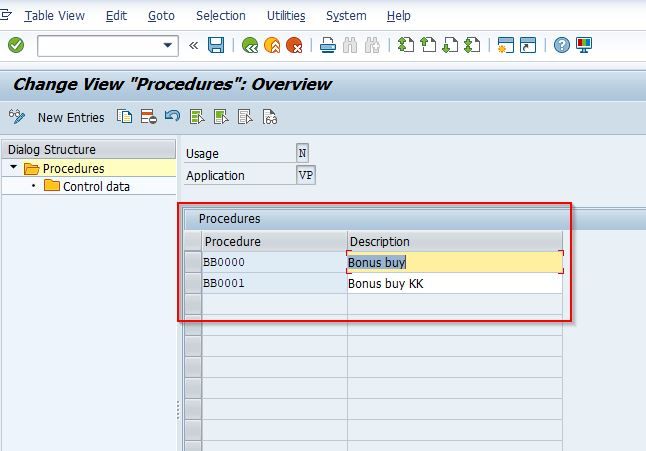Screen dimensions: 646x451
Task: Click the green Back icon
Action: click(250, 45)
